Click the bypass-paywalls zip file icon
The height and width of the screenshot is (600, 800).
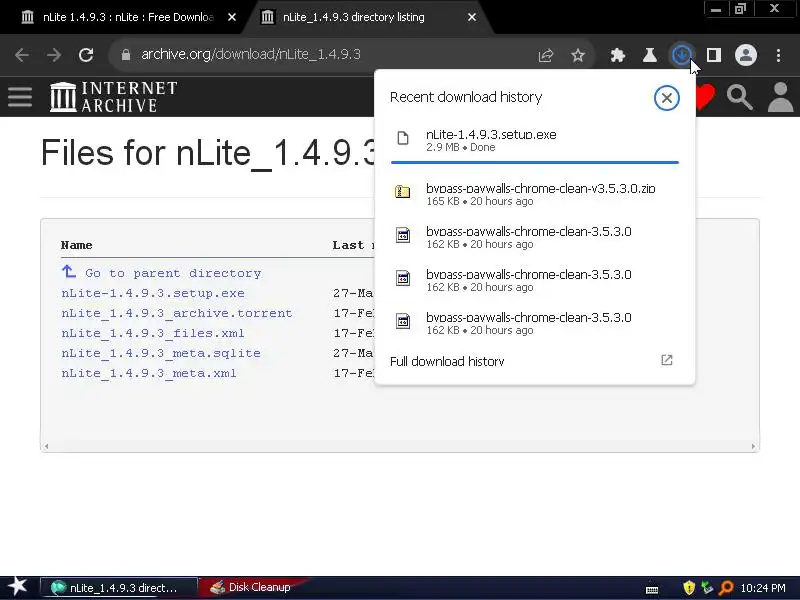pyautogui.click(x=403, y=192)
